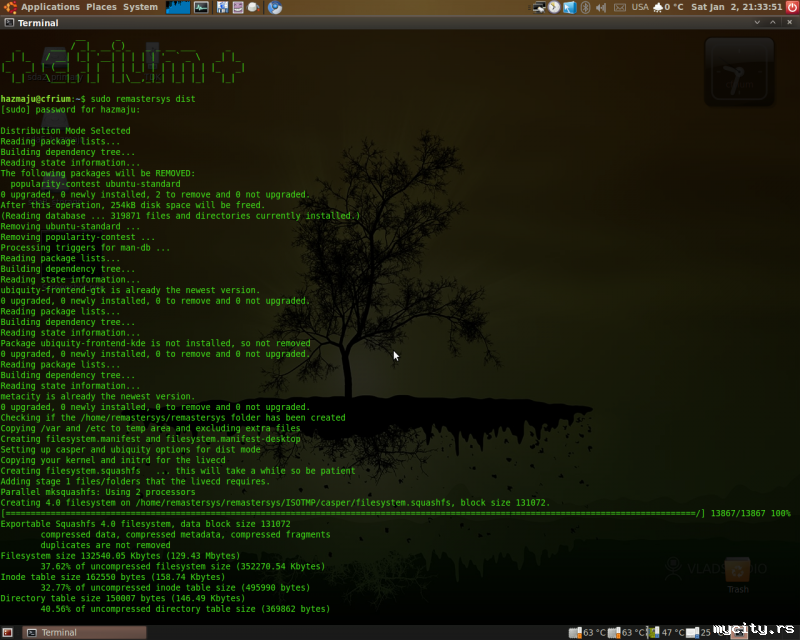Click the 'popularity-contest ubuntu-standard' line

(x=95, y=184)
